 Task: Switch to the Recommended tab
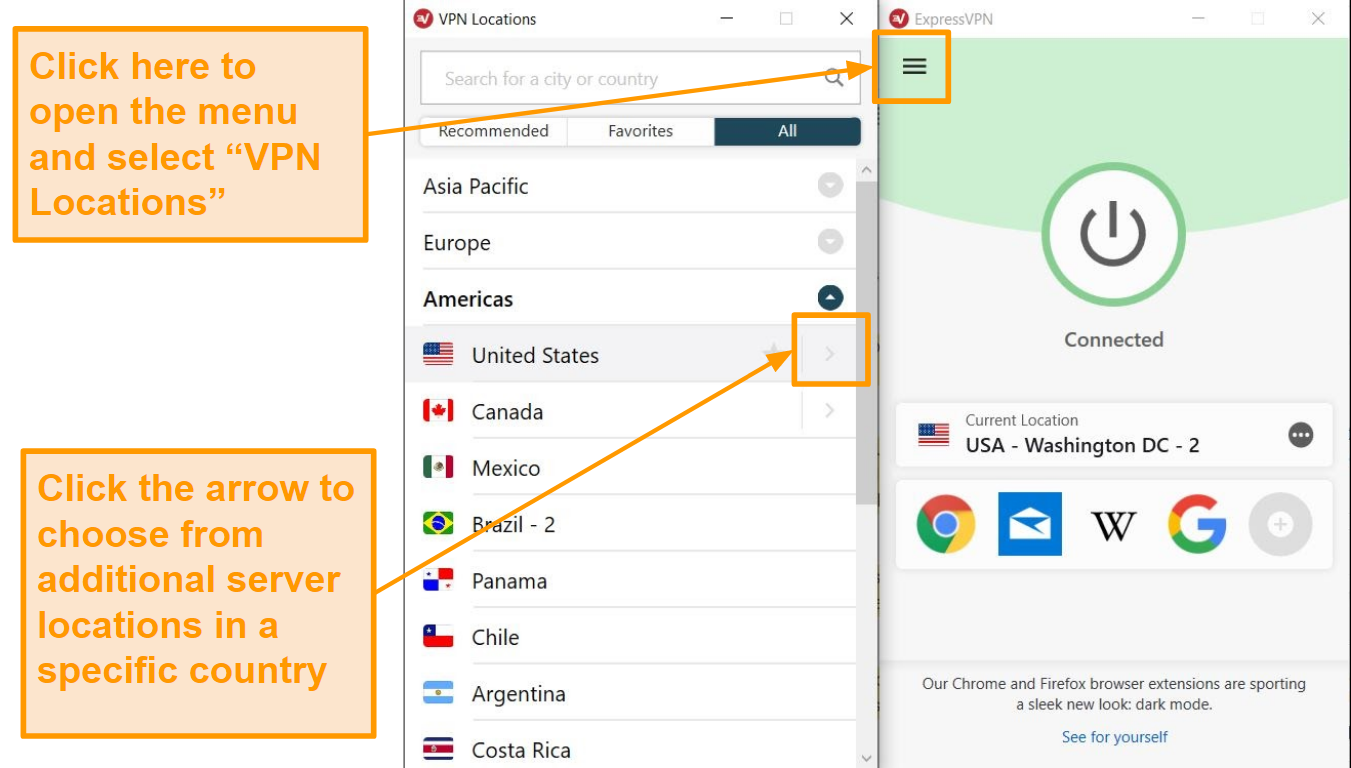click(493, 131)
